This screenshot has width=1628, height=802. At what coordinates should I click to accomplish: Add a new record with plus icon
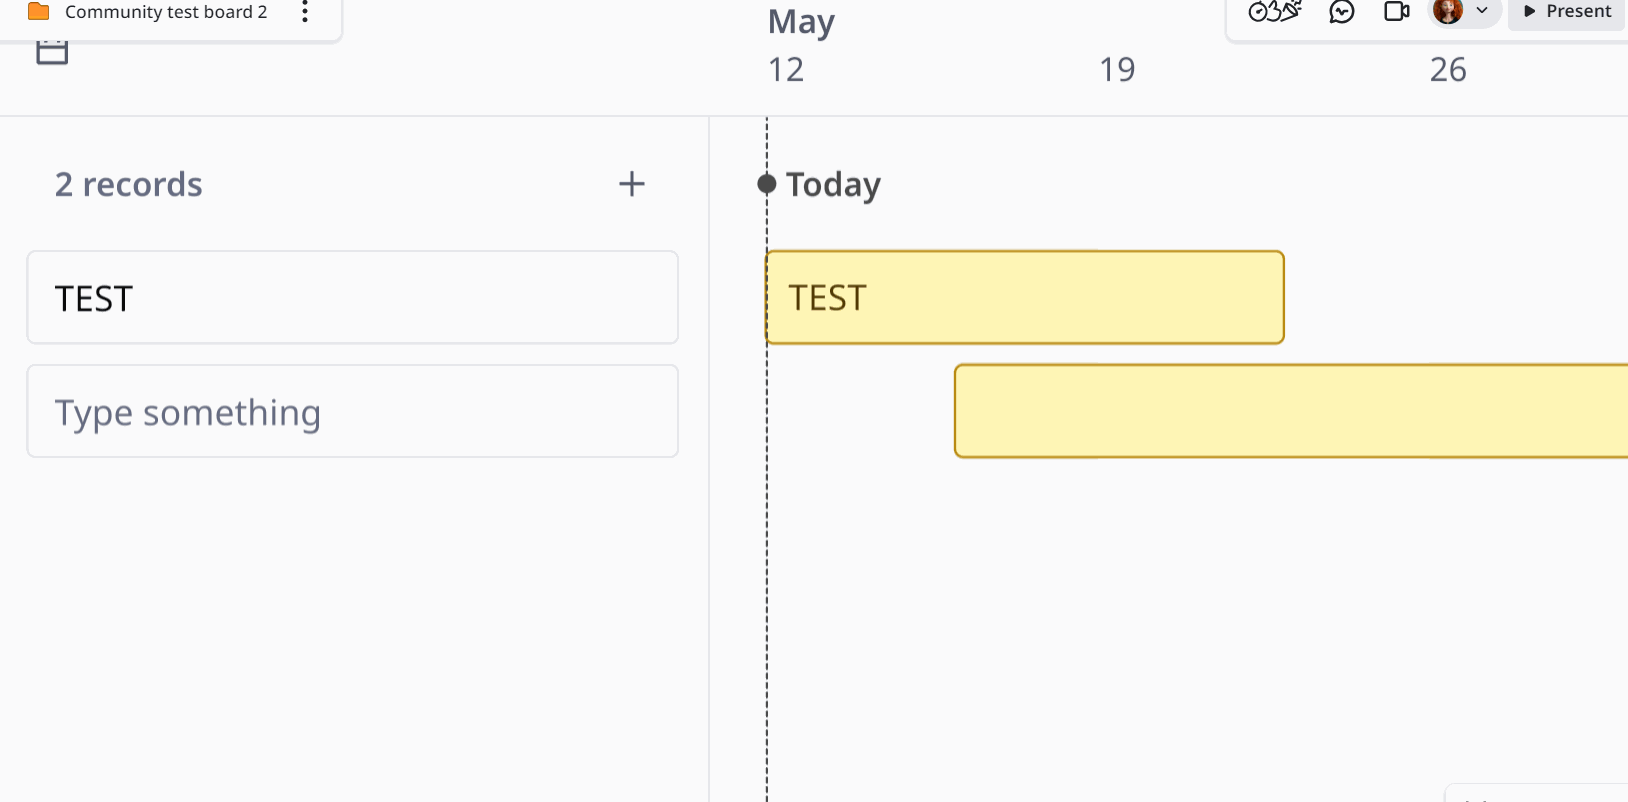632,184
